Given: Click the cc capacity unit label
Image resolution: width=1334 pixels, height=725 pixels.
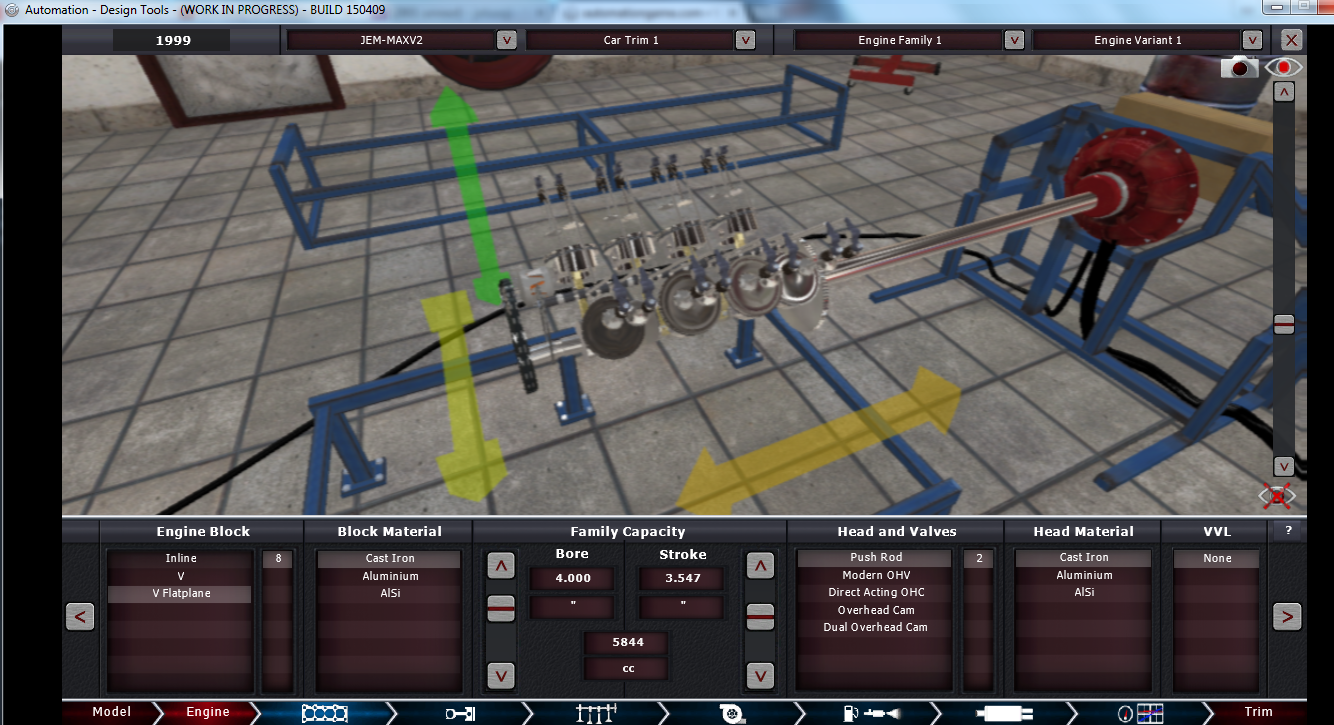Looking at the screenshot, I should tap(627, 668).
